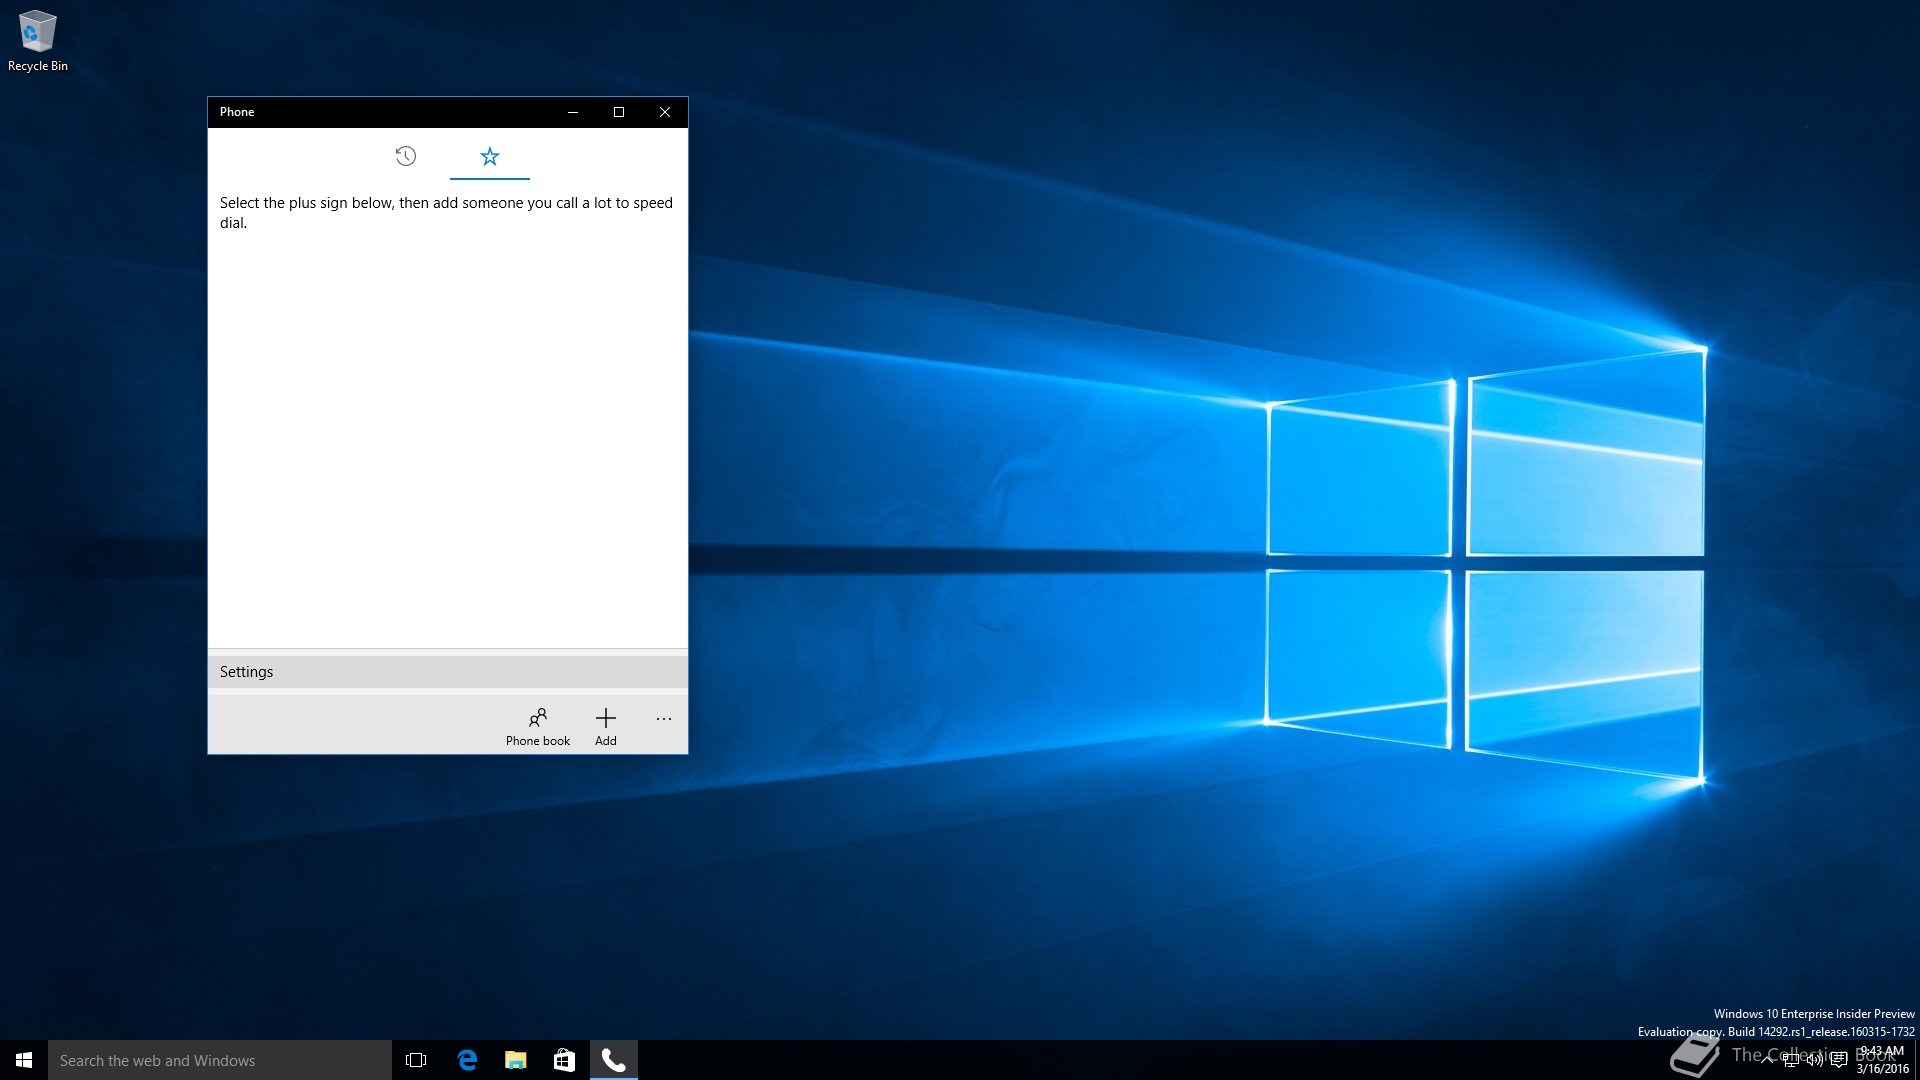Open the volume control tray icon
Image resolution: width=1920 pixels, height=1080 pixels.
tap(1815, 1060)
